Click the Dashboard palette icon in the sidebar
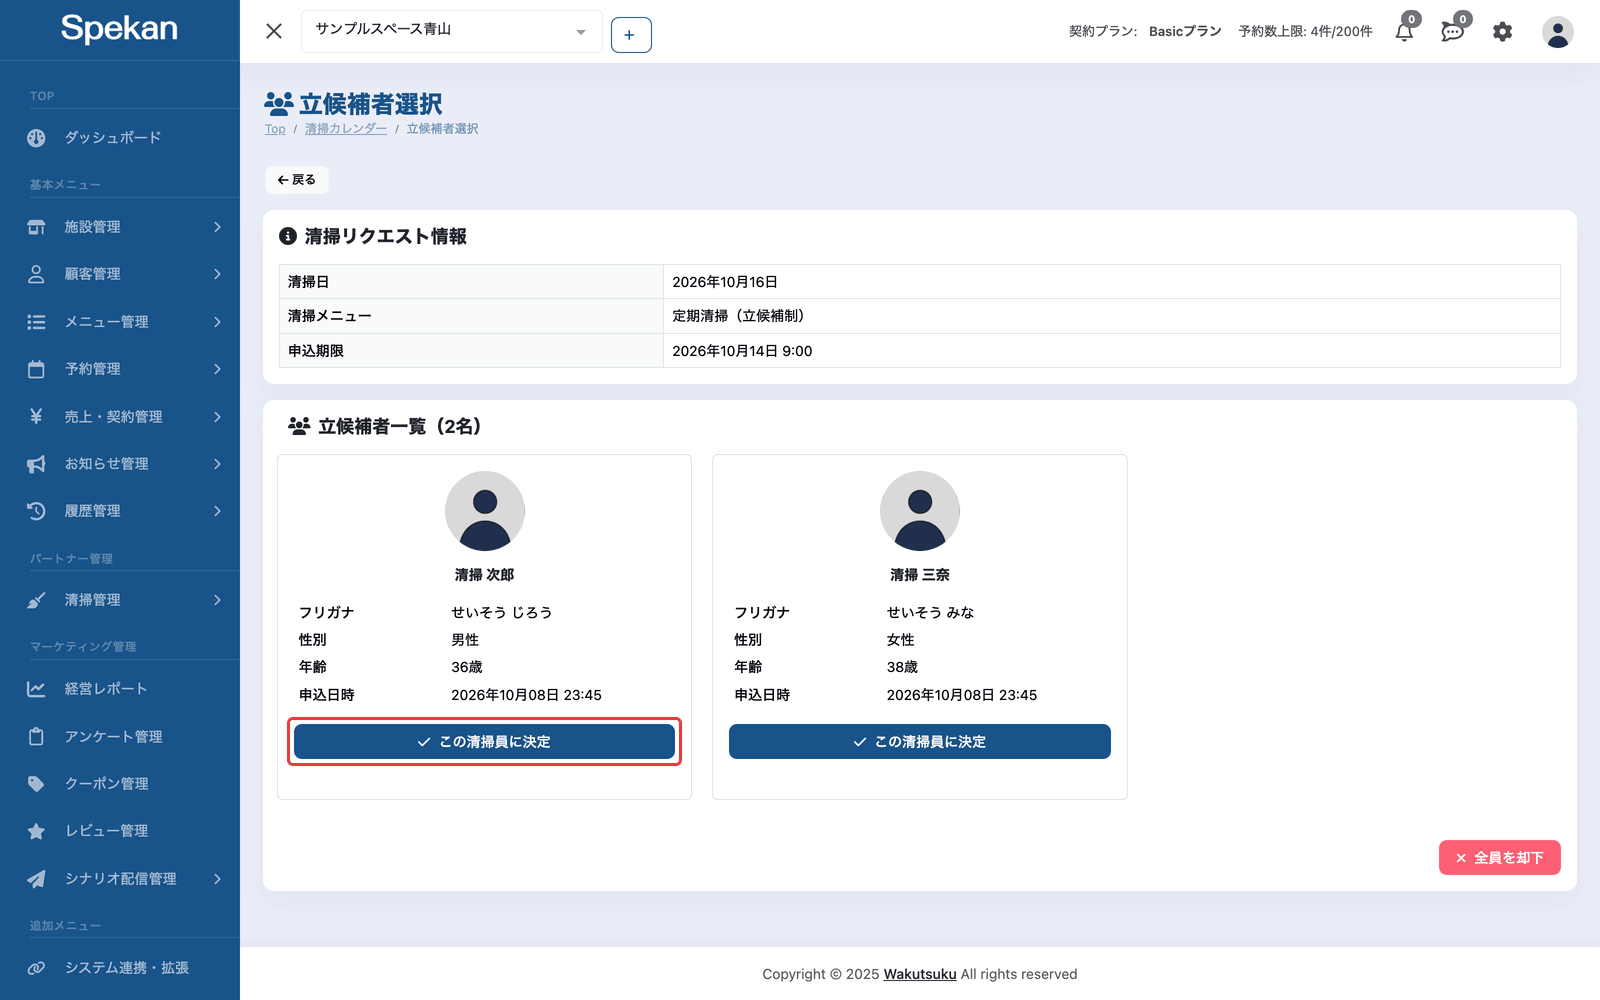This screenshot has height=1000, width=1600. coord(36,138)
